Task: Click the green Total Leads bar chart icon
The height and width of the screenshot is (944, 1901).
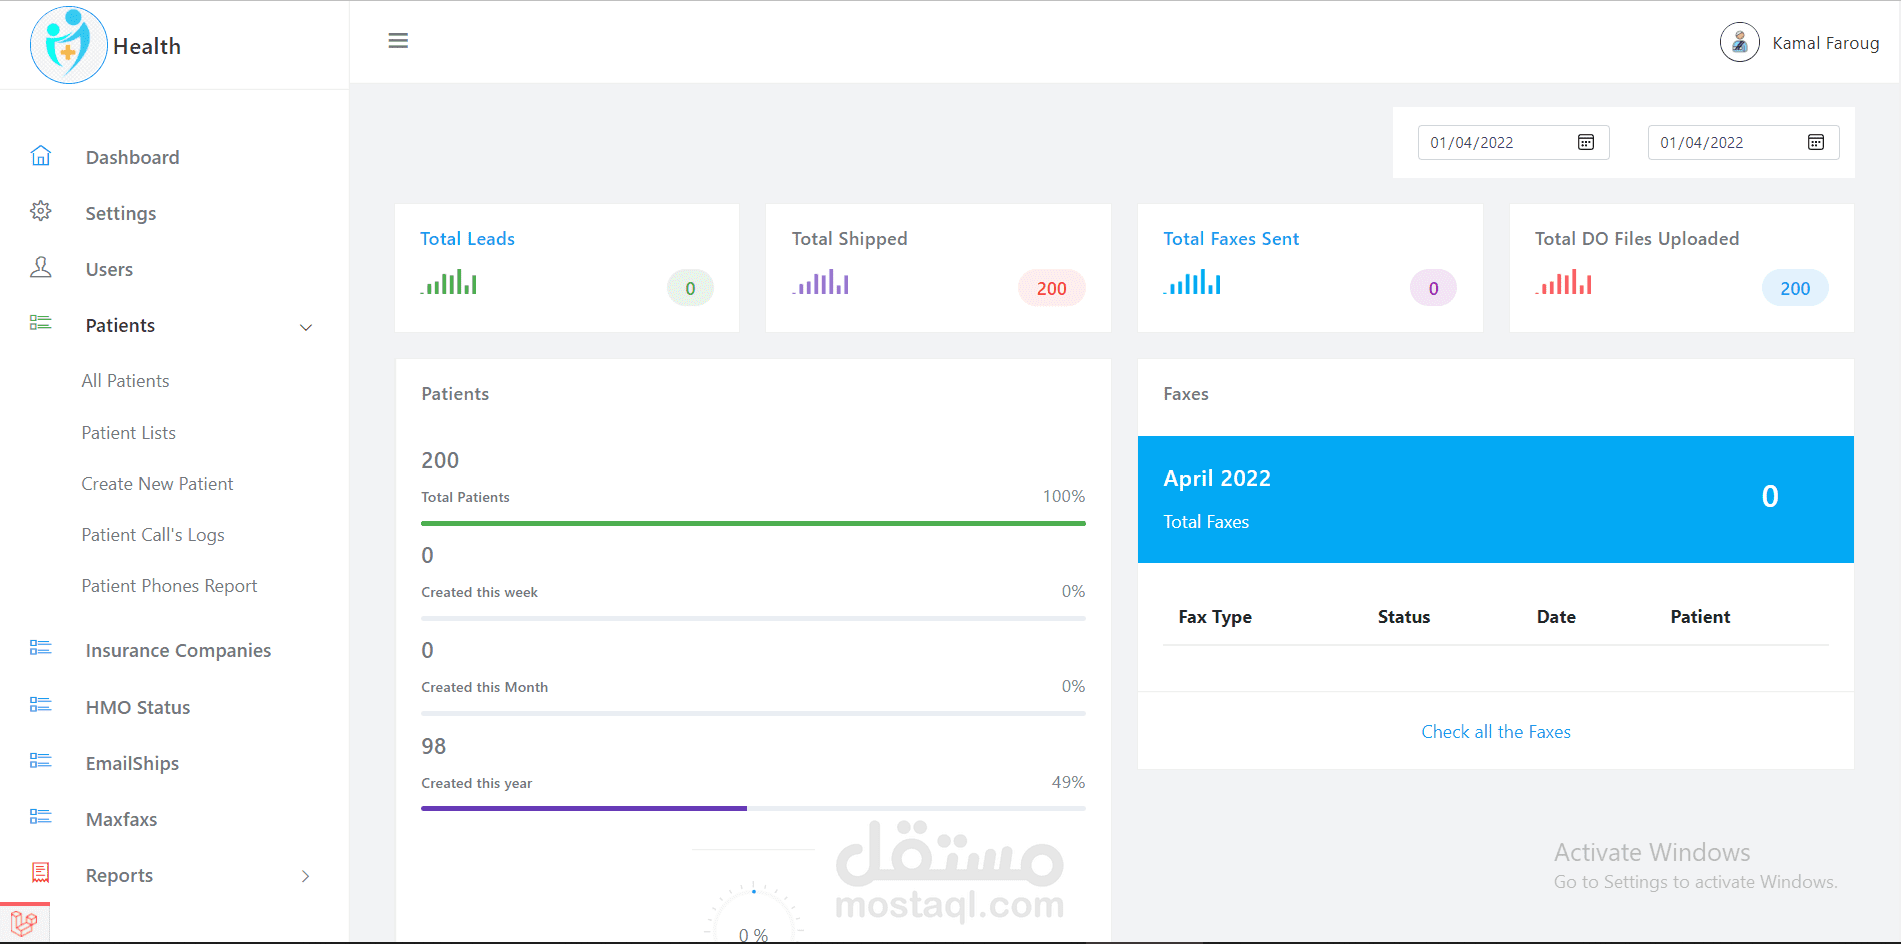Action: pyautogui.click(x=449, y=282)
